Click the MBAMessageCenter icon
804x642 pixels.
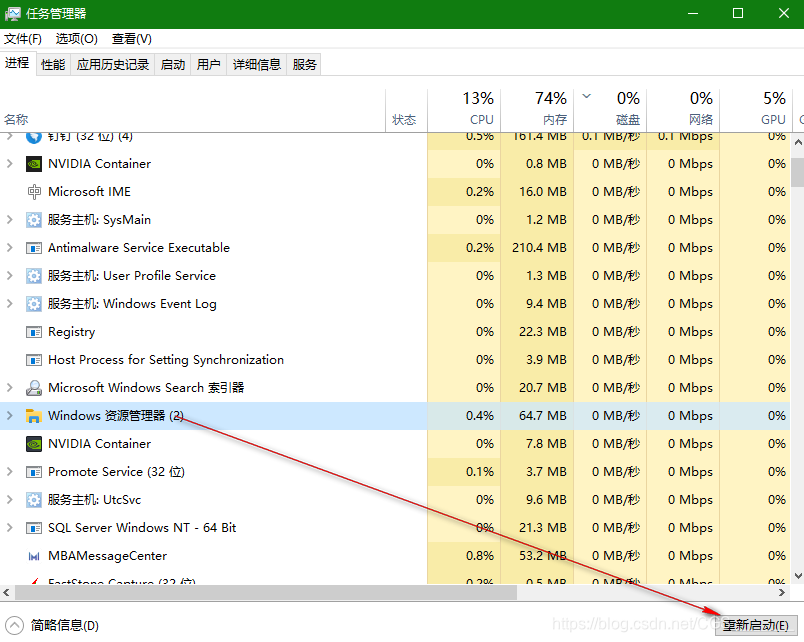click(34, 556)
